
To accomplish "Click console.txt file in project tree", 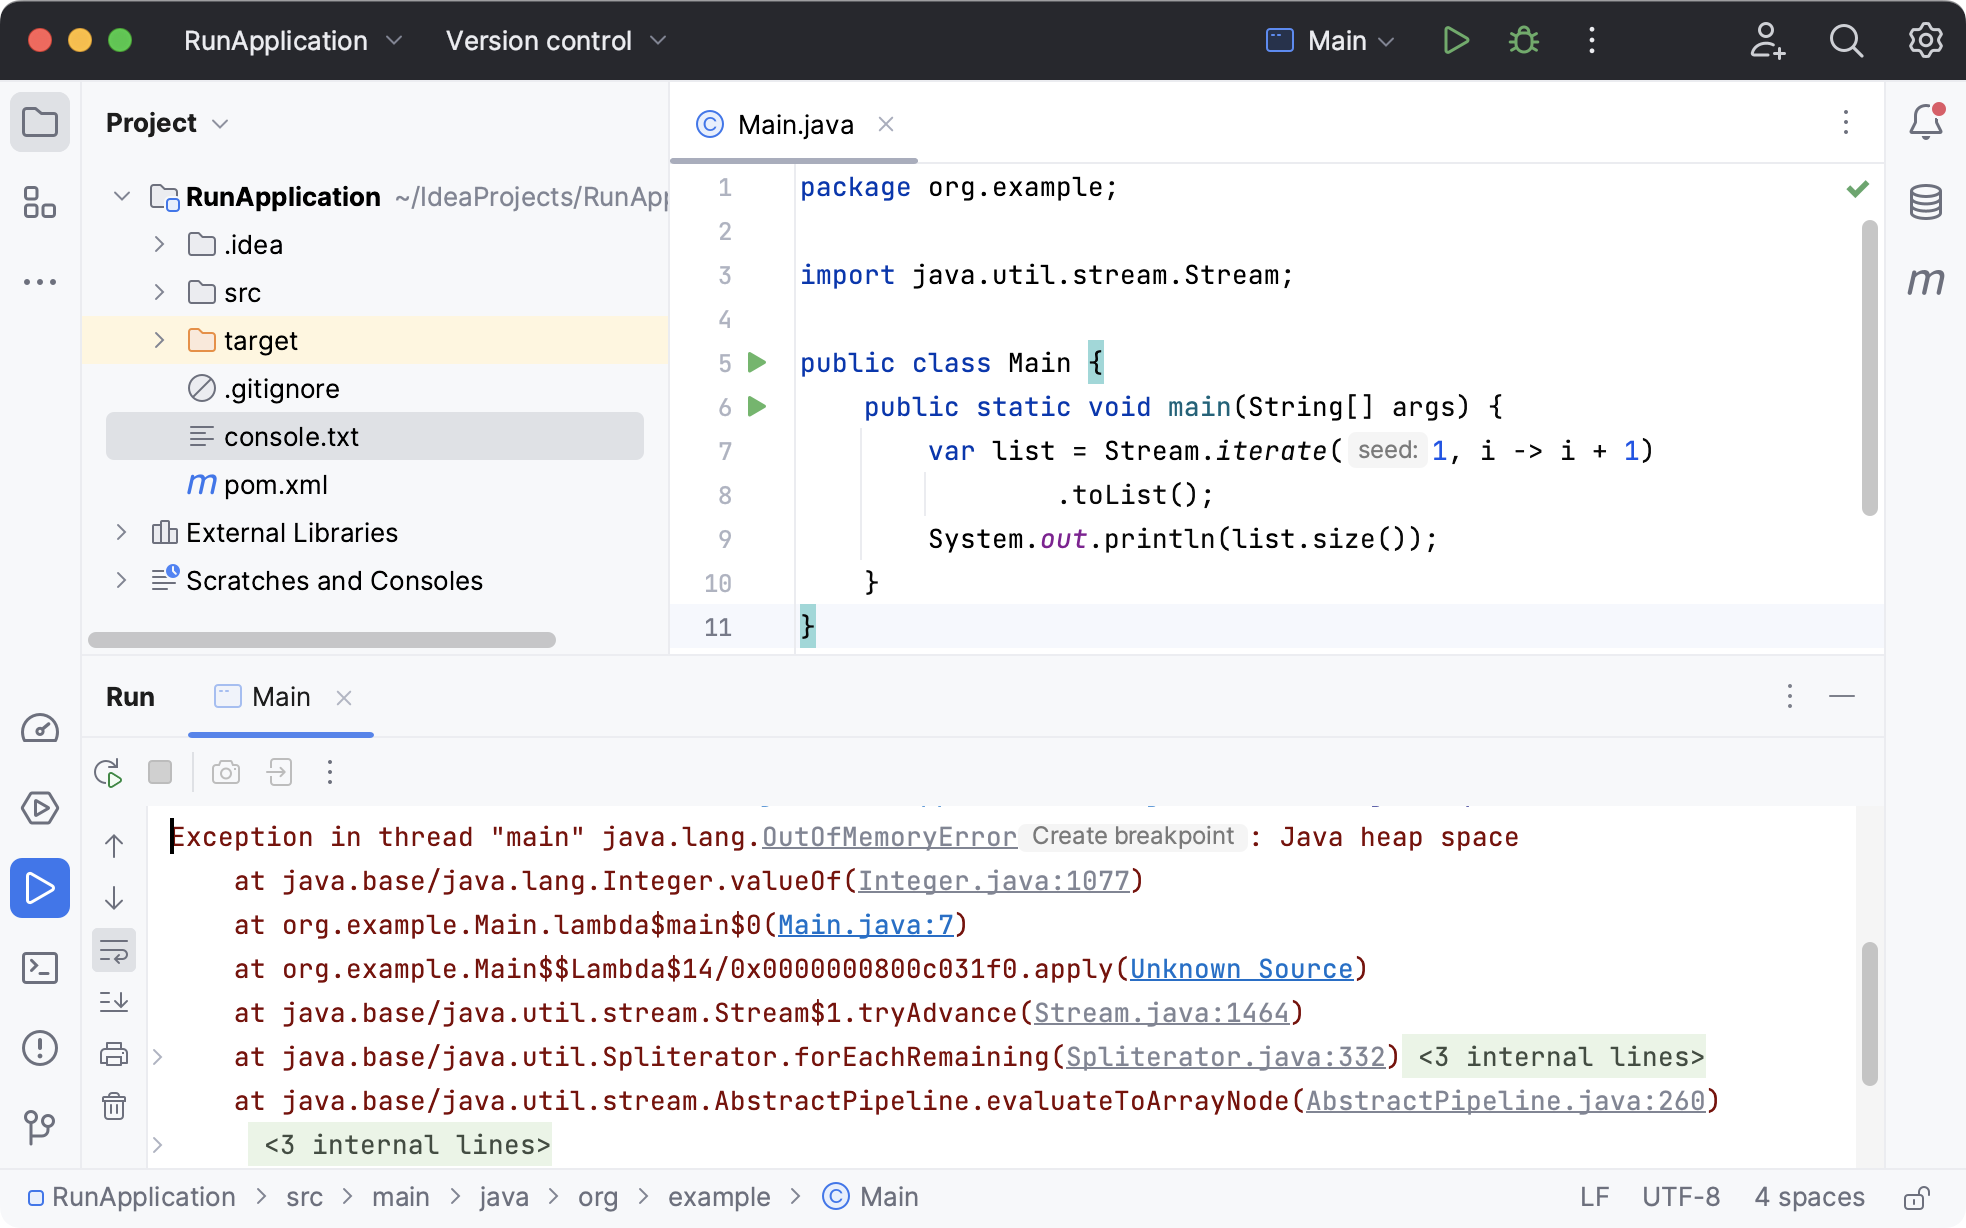I will (x=290, y=436).
